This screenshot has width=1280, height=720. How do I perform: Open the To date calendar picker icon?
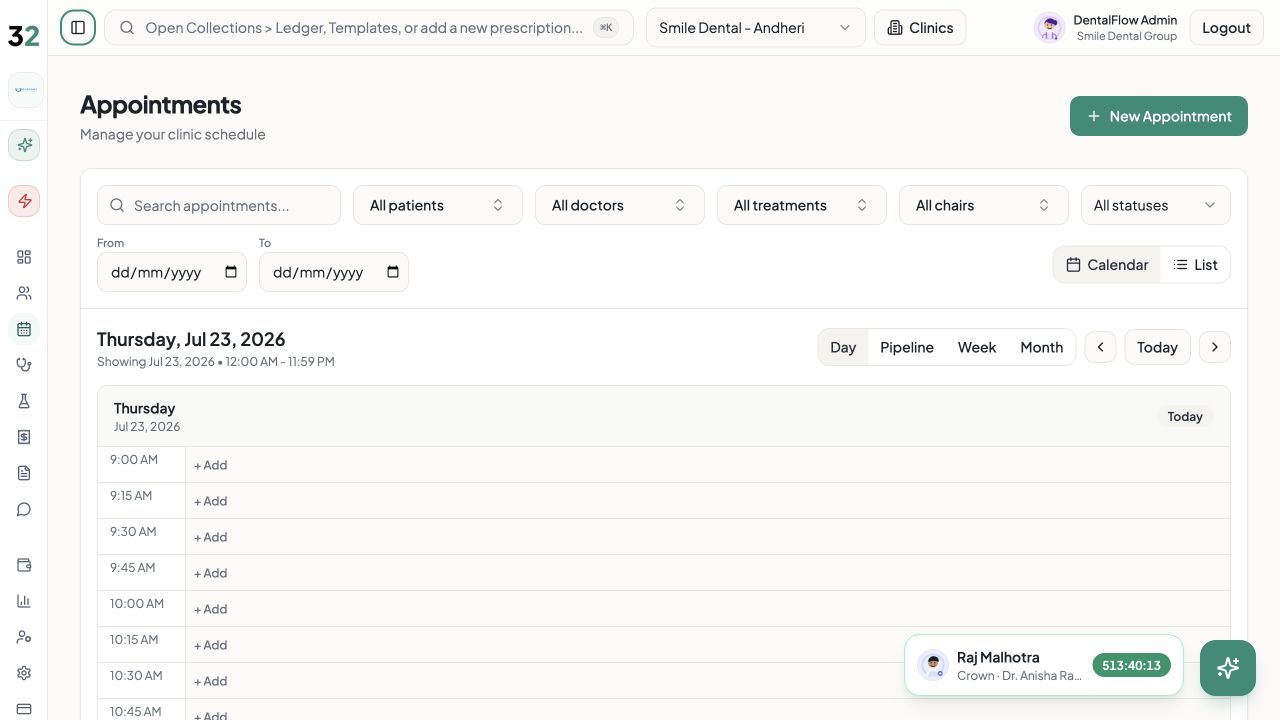tap(393, 272)
